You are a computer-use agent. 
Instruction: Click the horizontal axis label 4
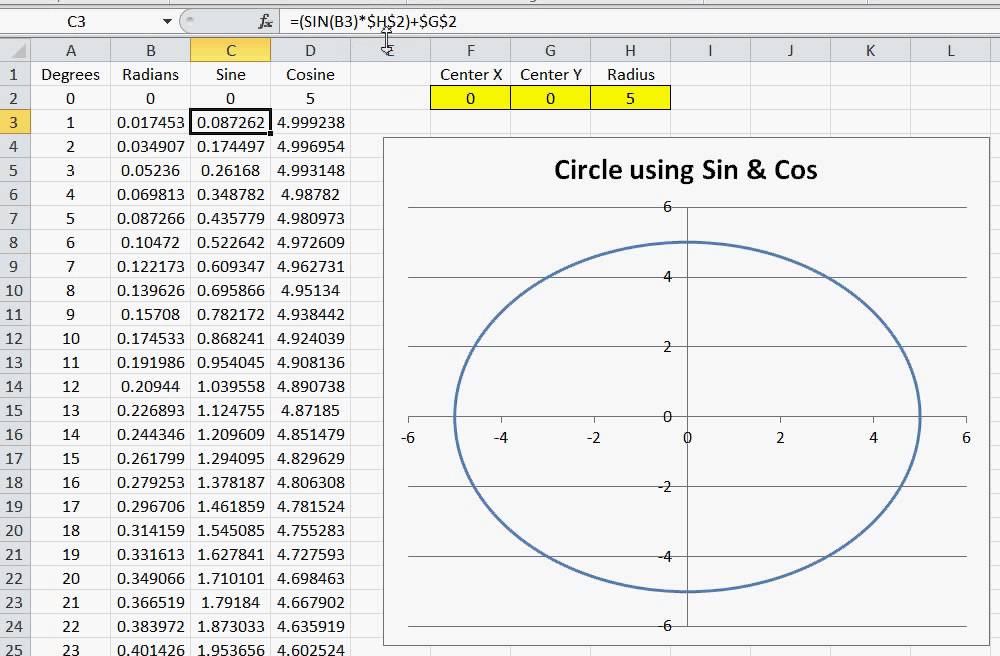pos(873,438)
